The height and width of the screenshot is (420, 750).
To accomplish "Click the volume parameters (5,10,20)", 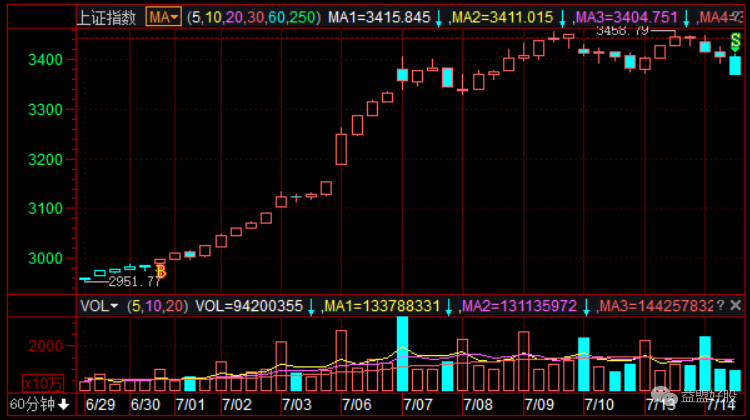I will (157, 305).
